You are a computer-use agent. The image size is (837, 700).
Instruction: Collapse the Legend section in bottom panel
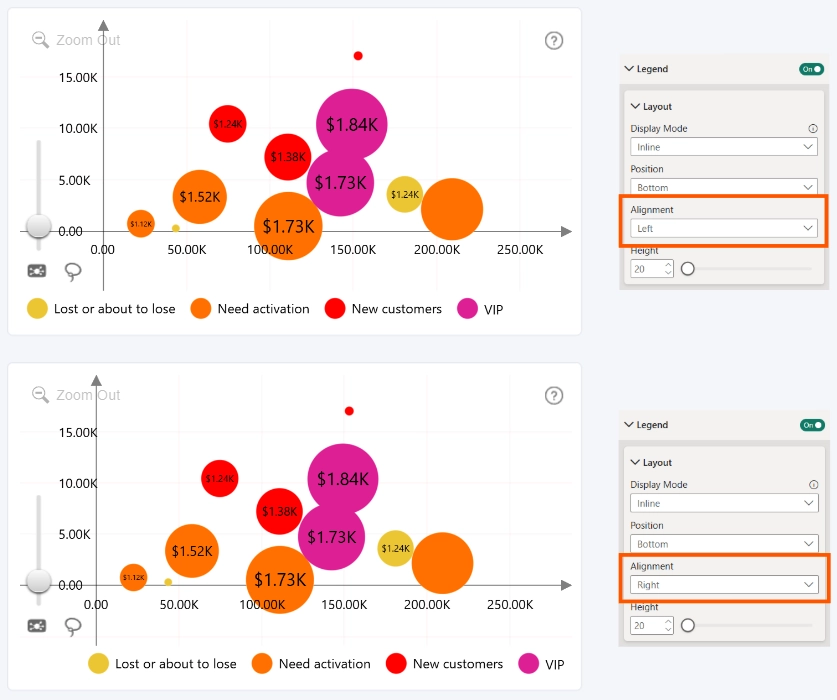pos(629,424)
